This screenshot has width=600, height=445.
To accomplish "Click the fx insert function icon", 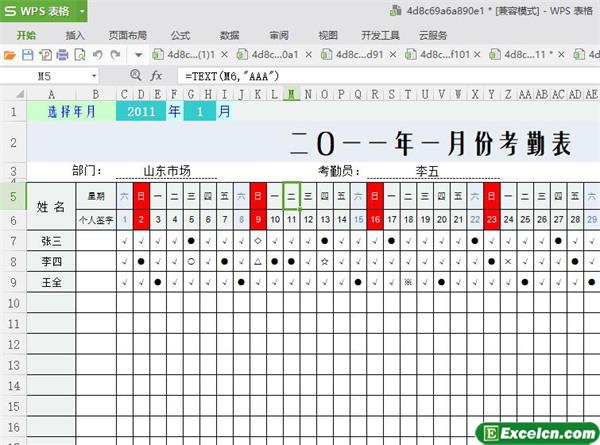I will pyautogui.click(x=156, y=76).
